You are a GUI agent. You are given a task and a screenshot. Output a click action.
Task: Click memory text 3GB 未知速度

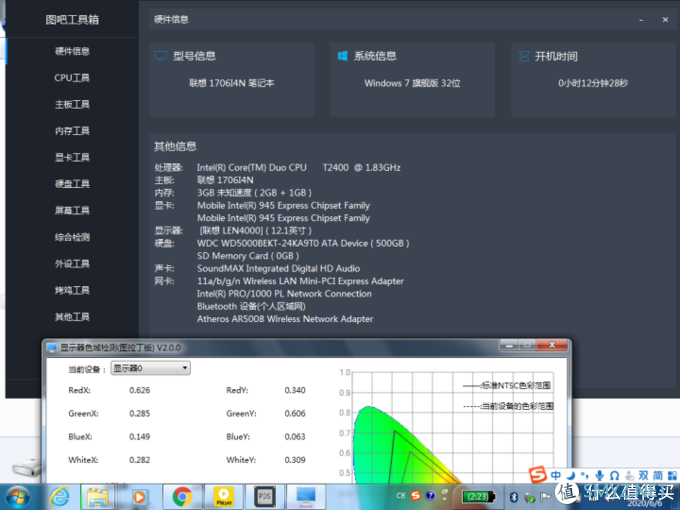click(254, 193)
